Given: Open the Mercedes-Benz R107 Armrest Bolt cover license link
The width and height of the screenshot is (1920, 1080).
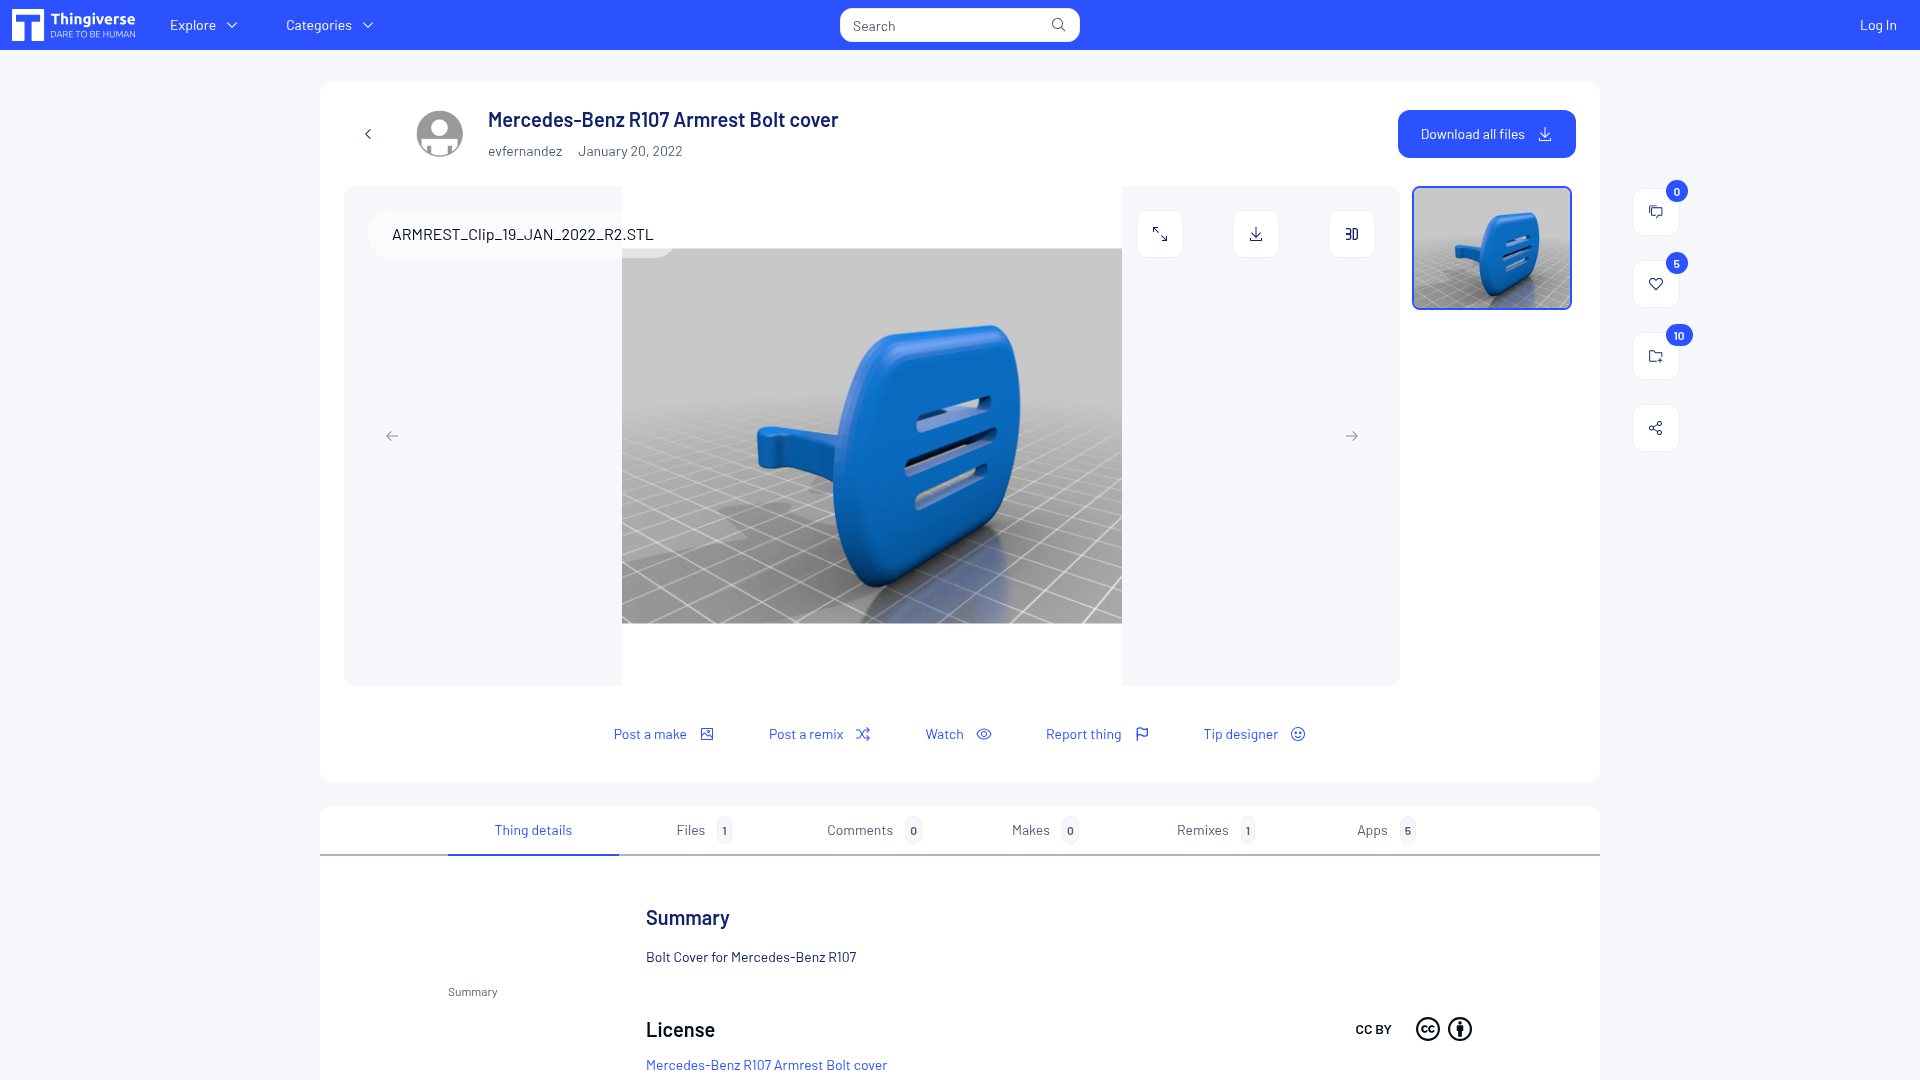Looking at the screenshot, I should pos(766,1065).
